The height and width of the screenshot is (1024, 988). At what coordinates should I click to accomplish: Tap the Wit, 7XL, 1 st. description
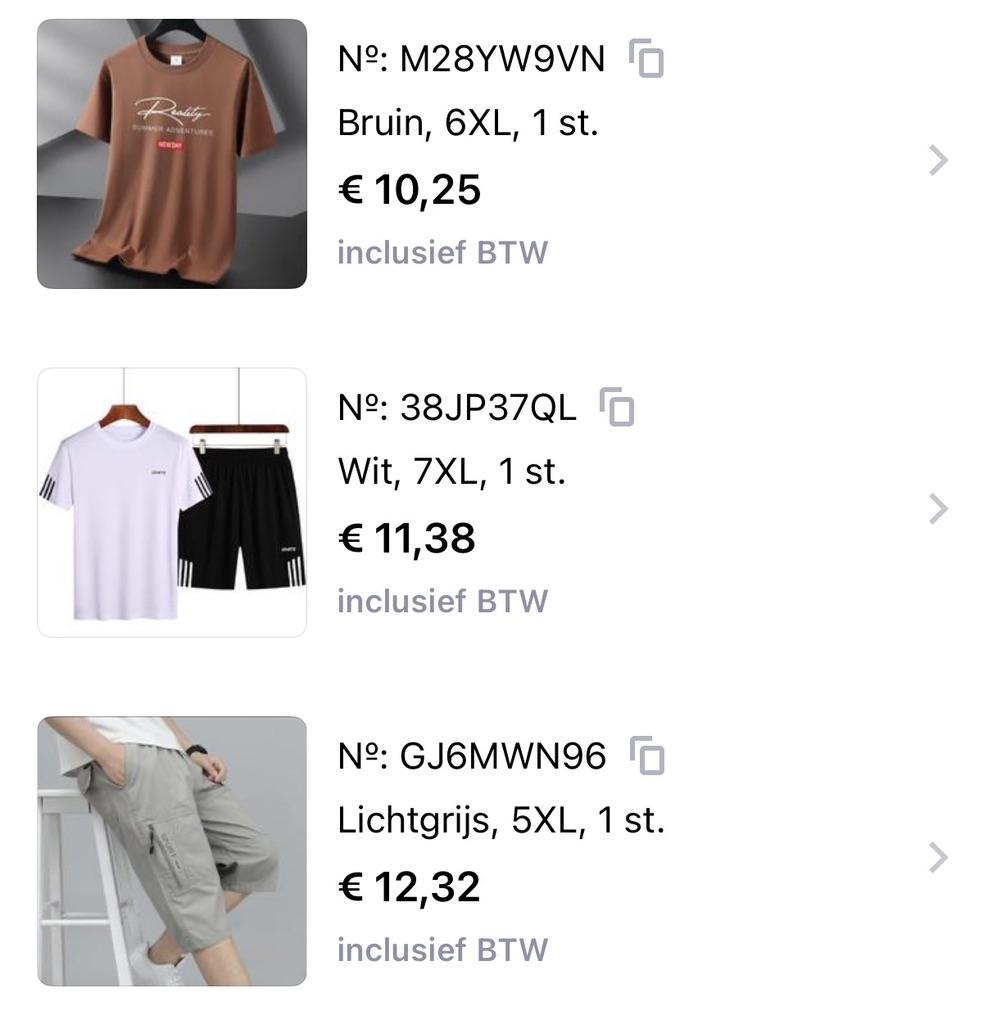click(452, 472)
